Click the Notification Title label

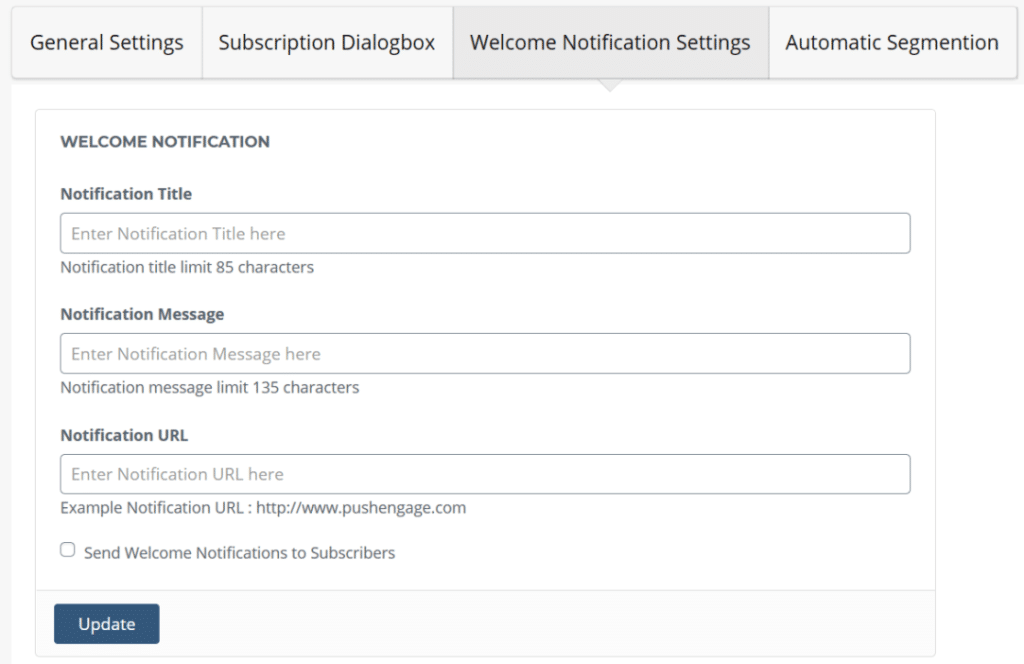pyautogui.click(x=126, y=193)
